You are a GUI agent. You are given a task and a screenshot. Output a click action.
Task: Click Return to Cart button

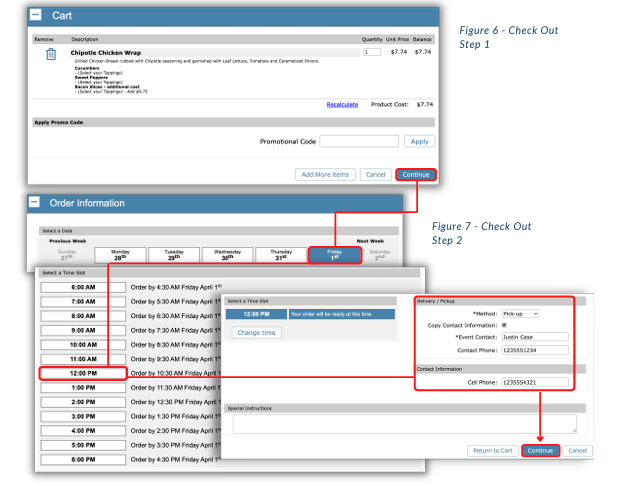click(493, 451)
